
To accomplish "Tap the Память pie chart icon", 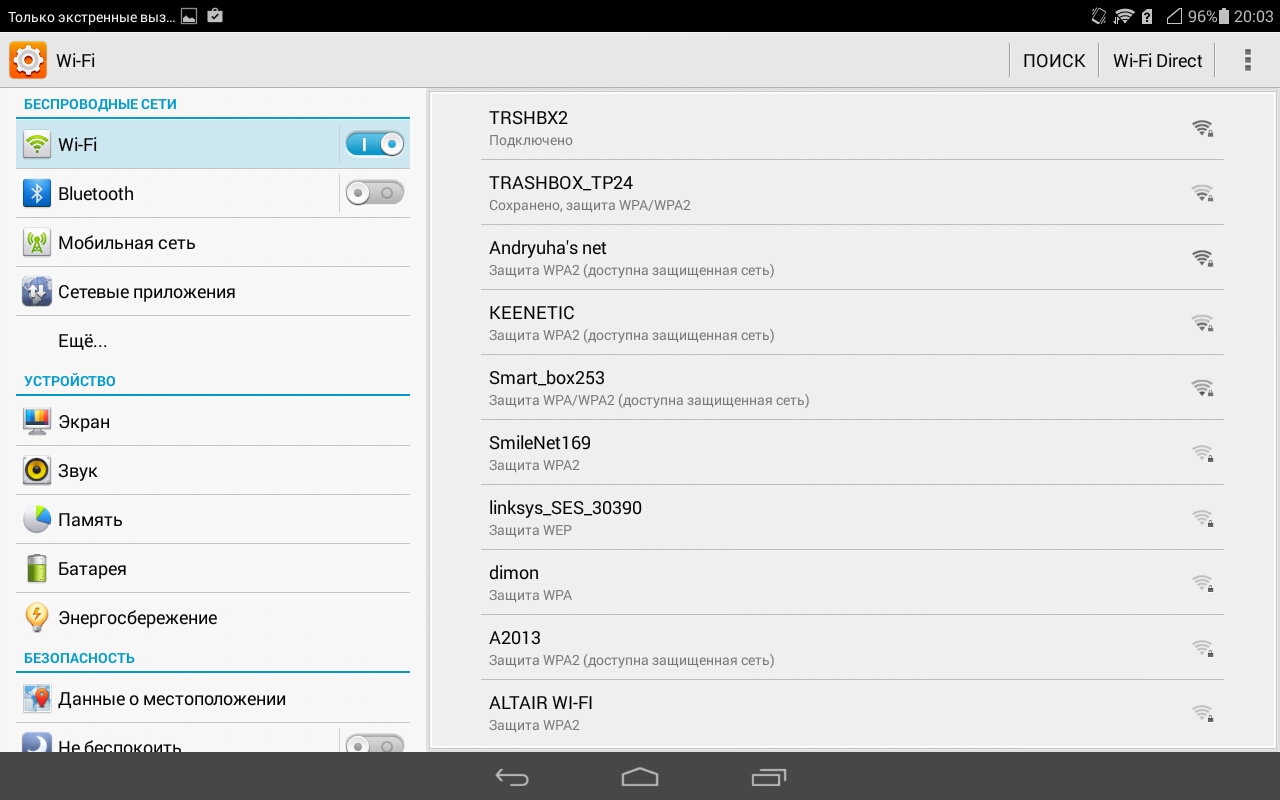I will [37, 519].
